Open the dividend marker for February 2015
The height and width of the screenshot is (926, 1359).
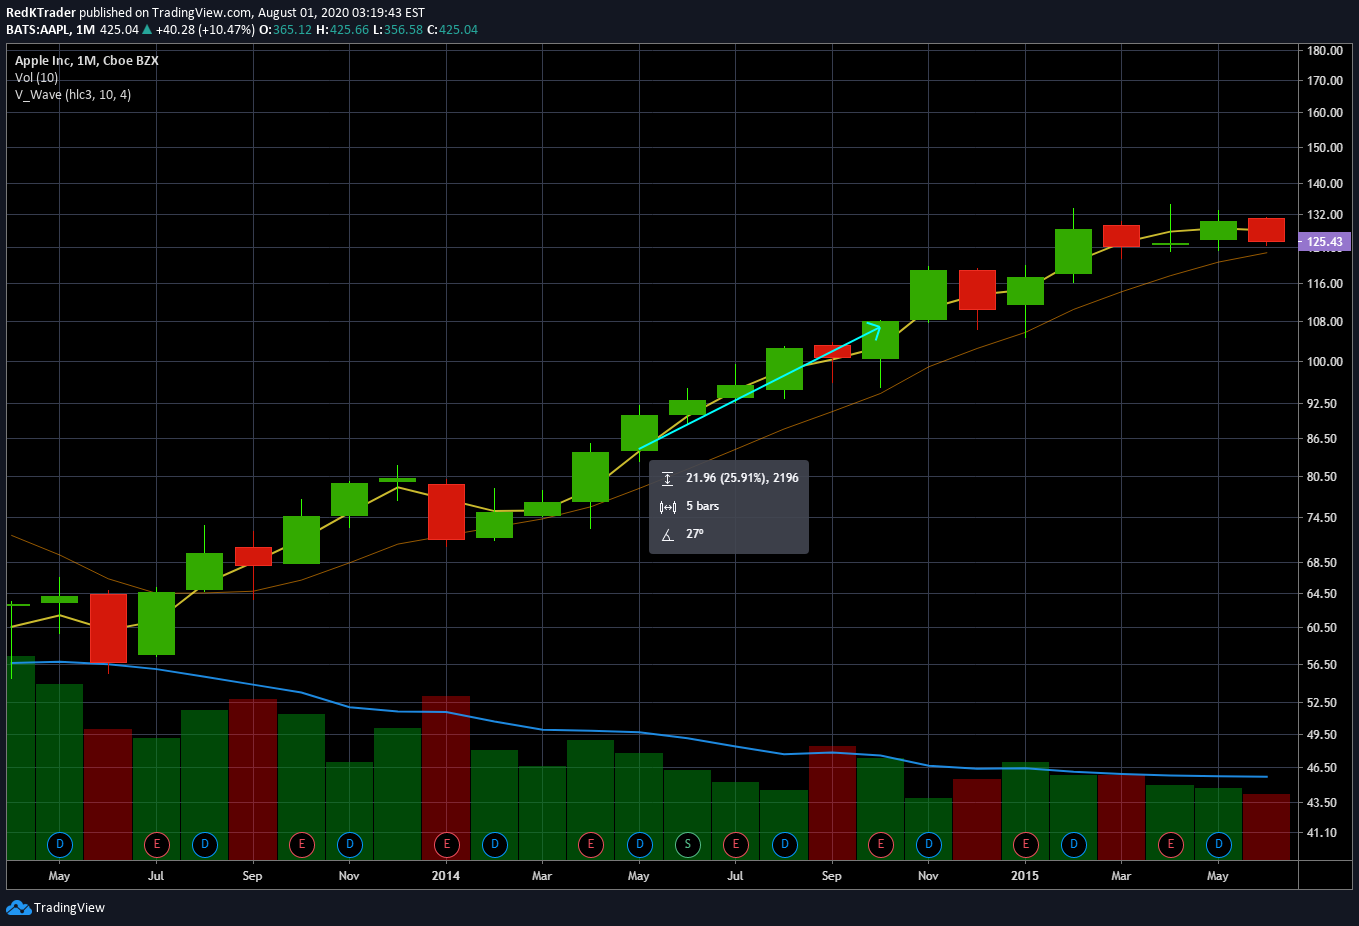click(1074, 844)
